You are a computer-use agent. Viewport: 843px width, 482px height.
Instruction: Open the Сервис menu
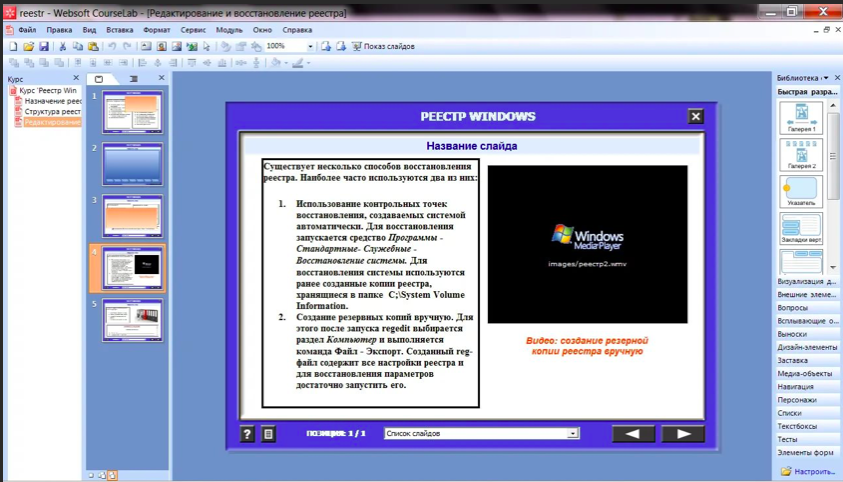click(193, 30)
